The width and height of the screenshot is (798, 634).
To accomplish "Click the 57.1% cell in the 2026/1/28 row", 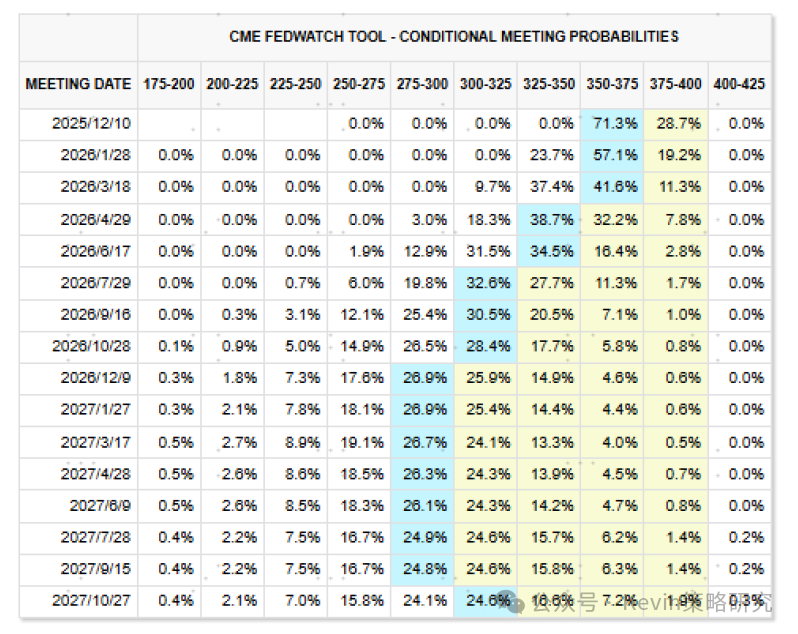I will (x=612, y=156).
